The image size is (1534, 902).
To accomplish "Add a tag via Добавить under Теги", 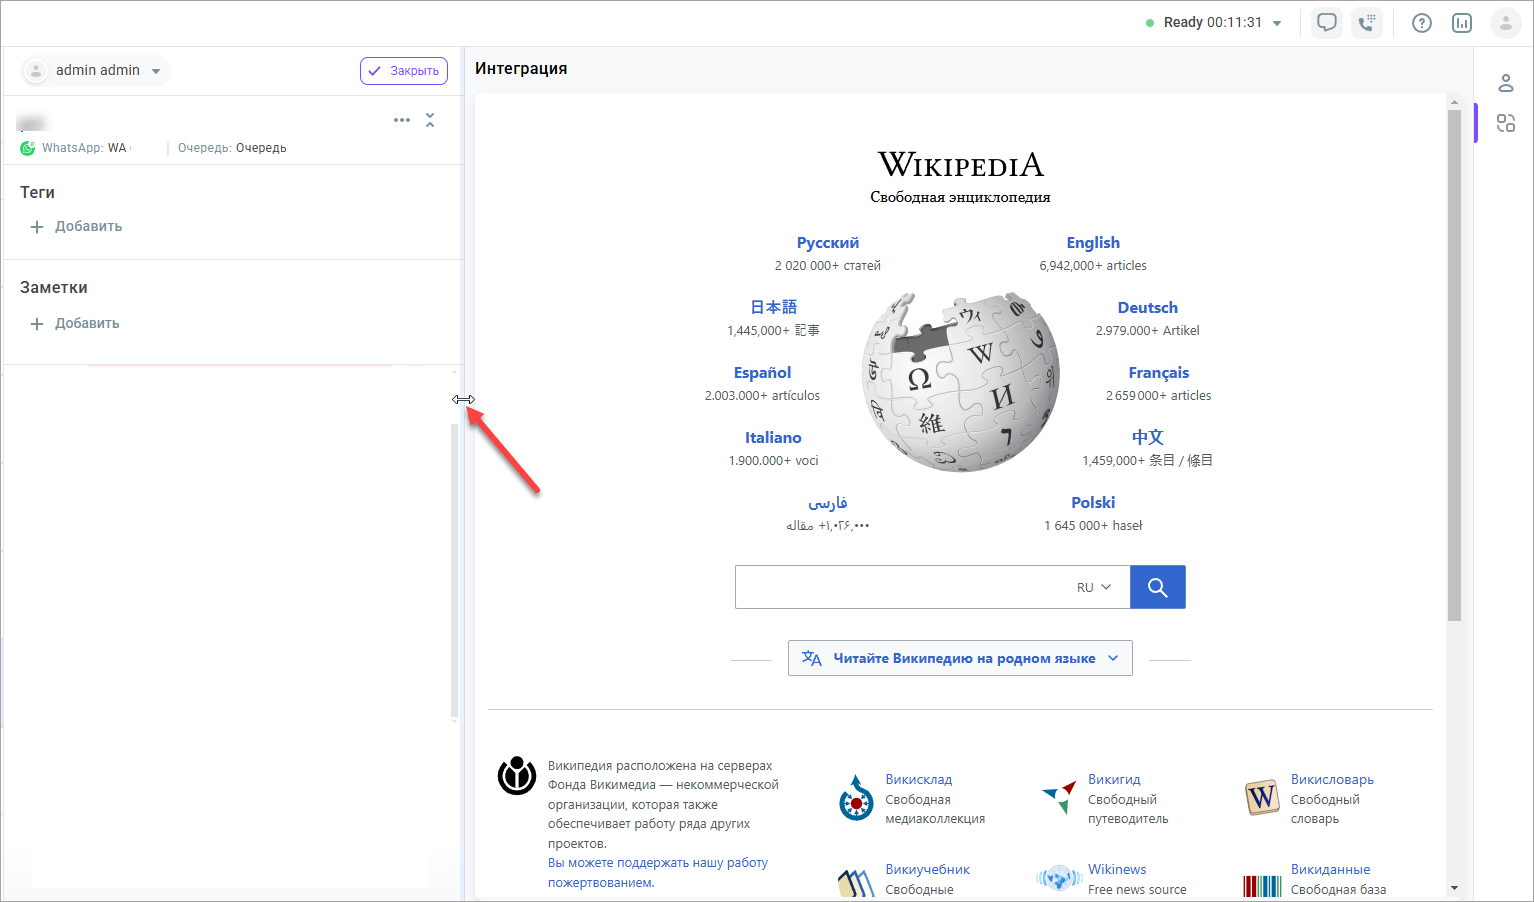I will [x=76, y=227].
